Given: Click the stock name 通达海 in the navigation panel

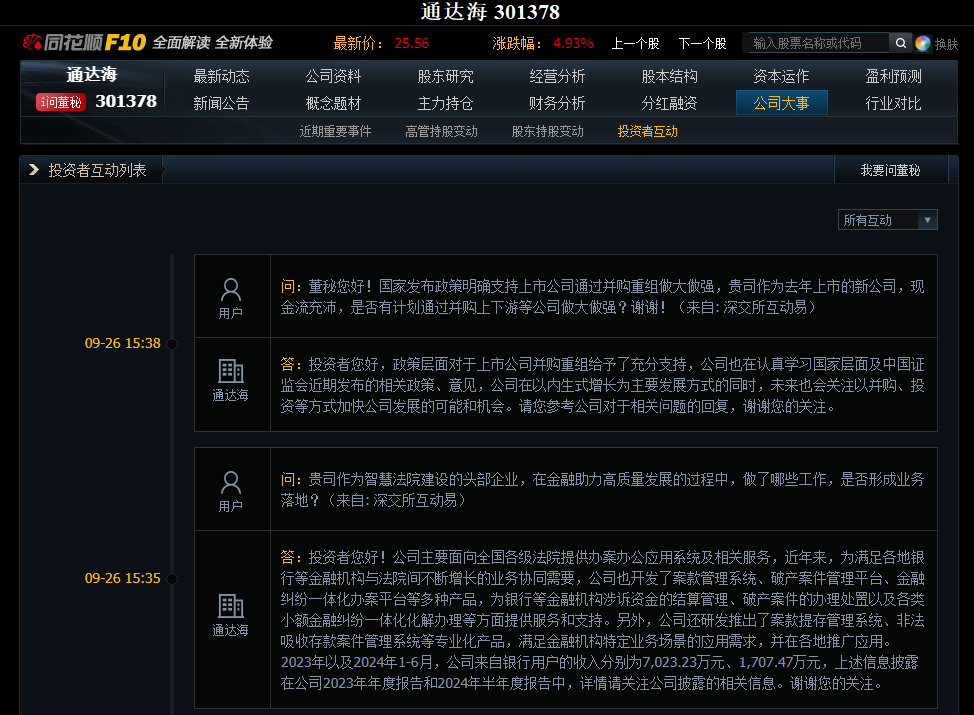Looking at the screenshot, I should (x=92, y=75).
